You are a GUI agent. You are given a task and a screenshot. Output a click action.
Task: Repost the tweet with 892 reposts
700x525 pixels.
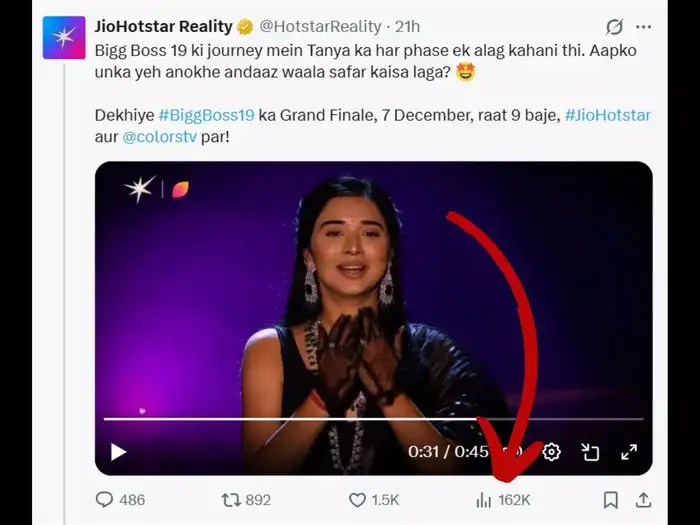point(229,499)
